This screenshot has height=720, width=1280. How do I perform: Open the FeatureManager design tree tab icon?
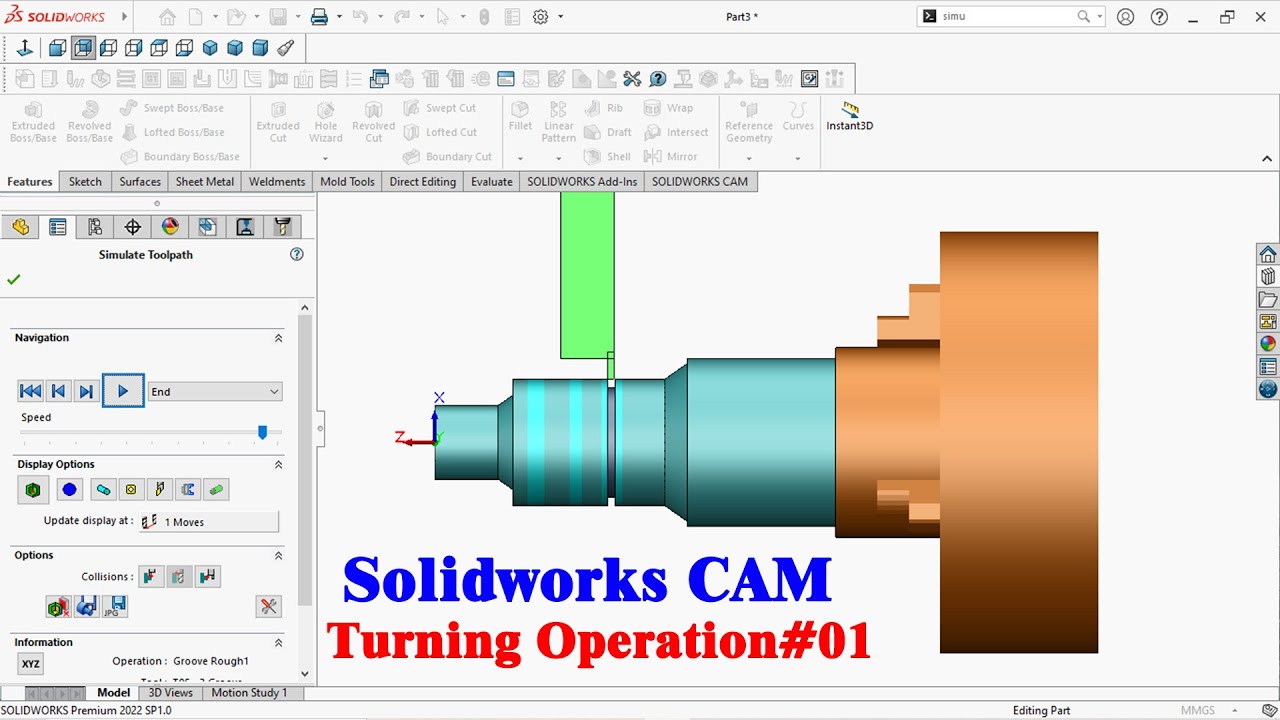(20, 227)
